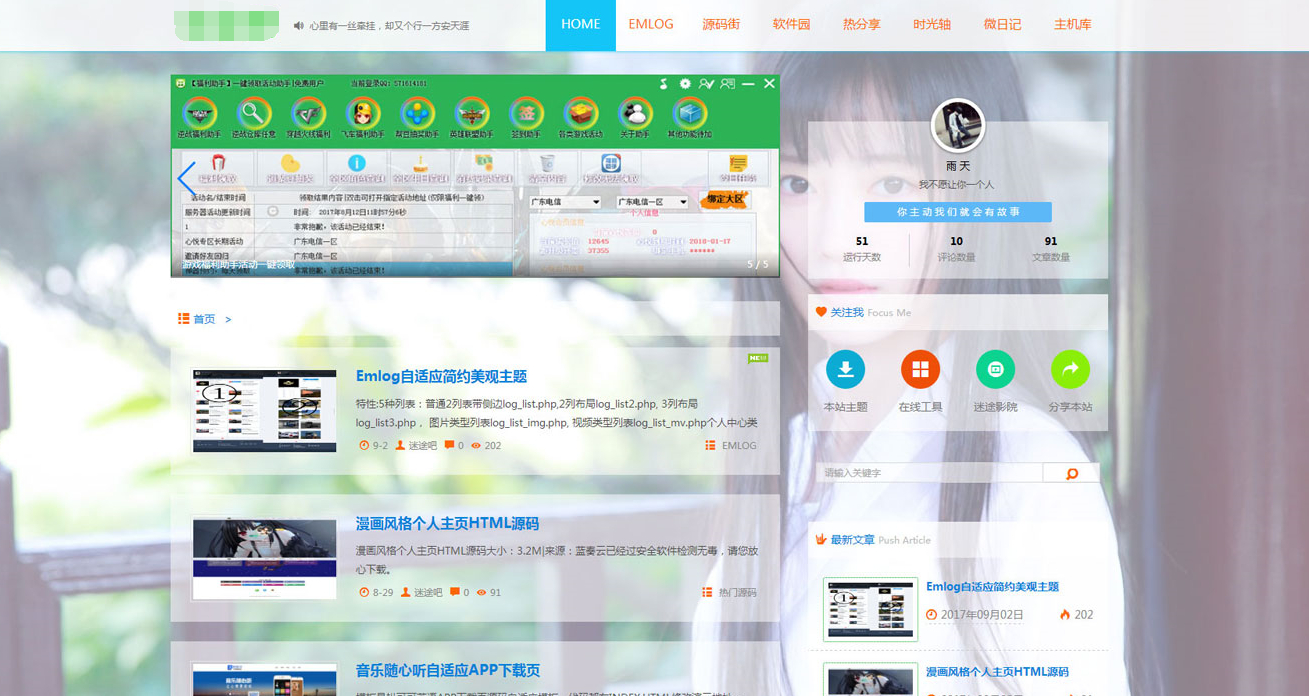Open the 热门源码 category link

coord(738,593)
